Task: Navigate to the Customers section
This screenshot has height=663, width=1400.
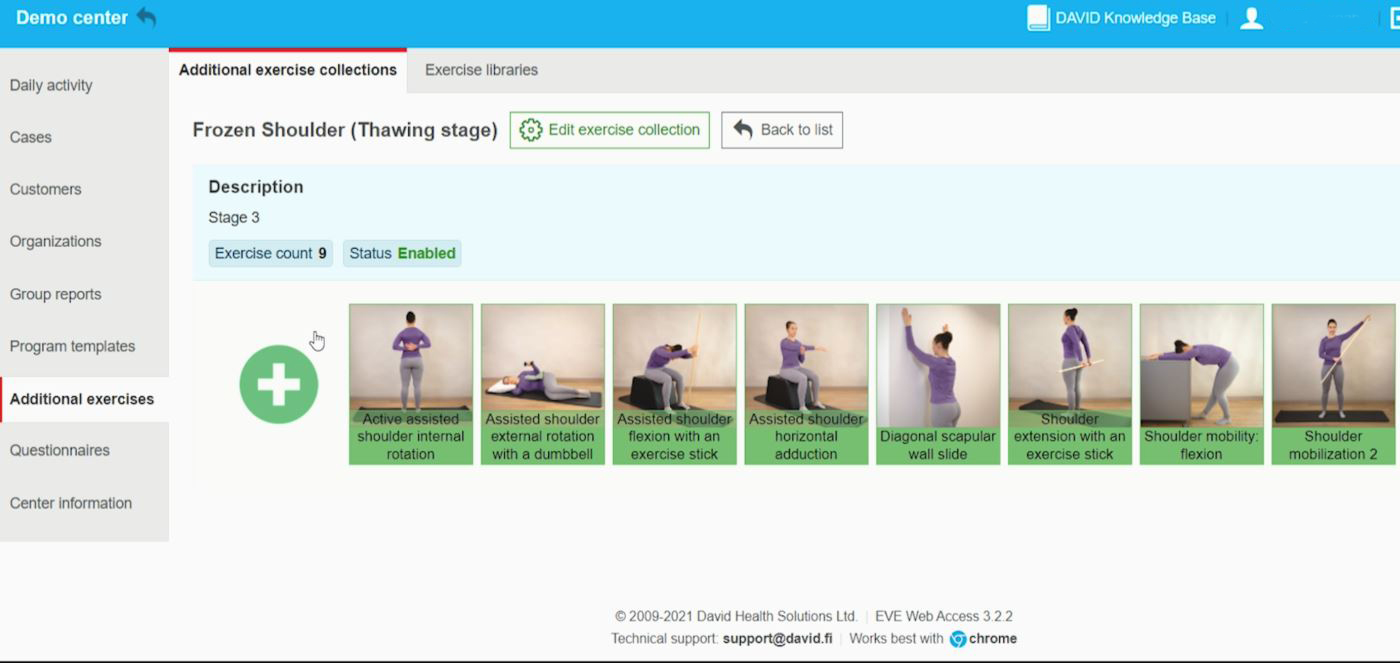Action: [x=45, y=189]
